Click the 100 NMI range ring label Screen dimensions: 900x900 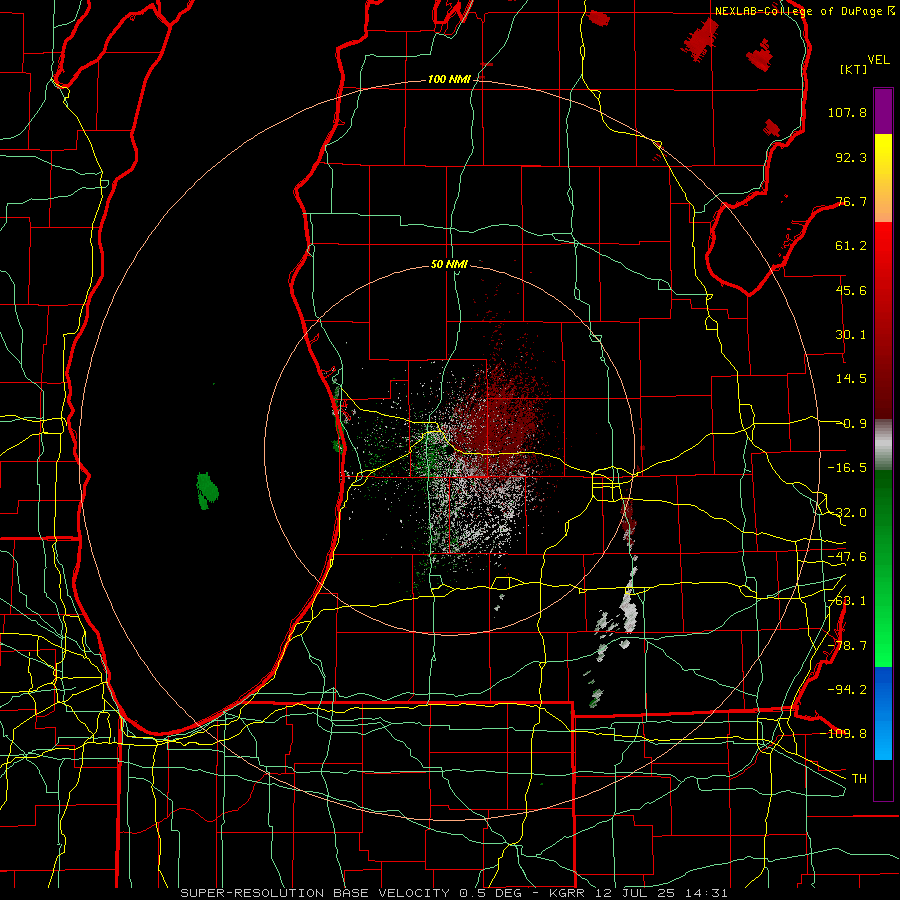tap(449, 79)
